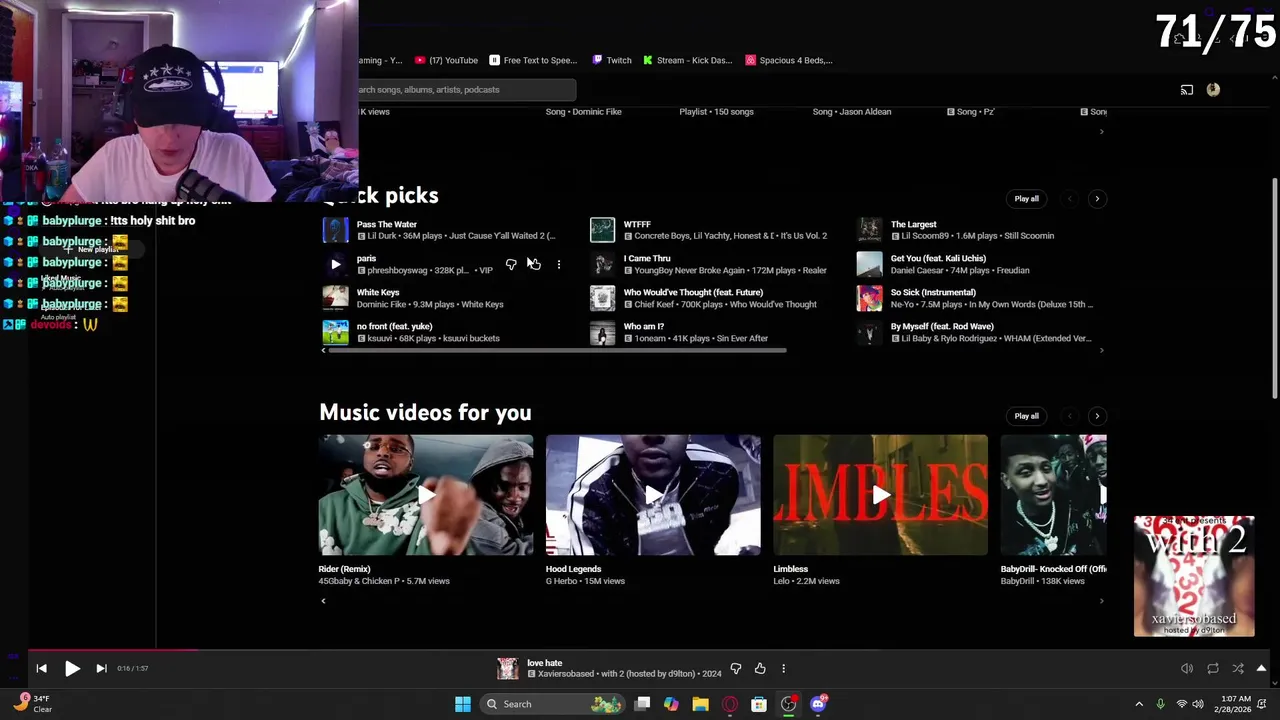Like the paris song in Quick picks

(535, 264)
